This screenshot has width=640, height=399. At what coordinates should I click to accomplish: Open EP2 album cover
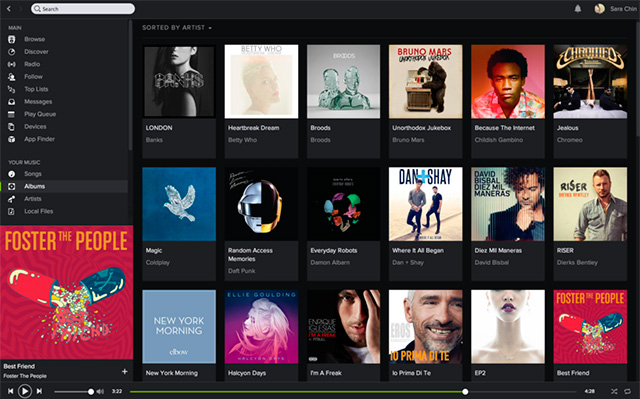click(508, 327)
